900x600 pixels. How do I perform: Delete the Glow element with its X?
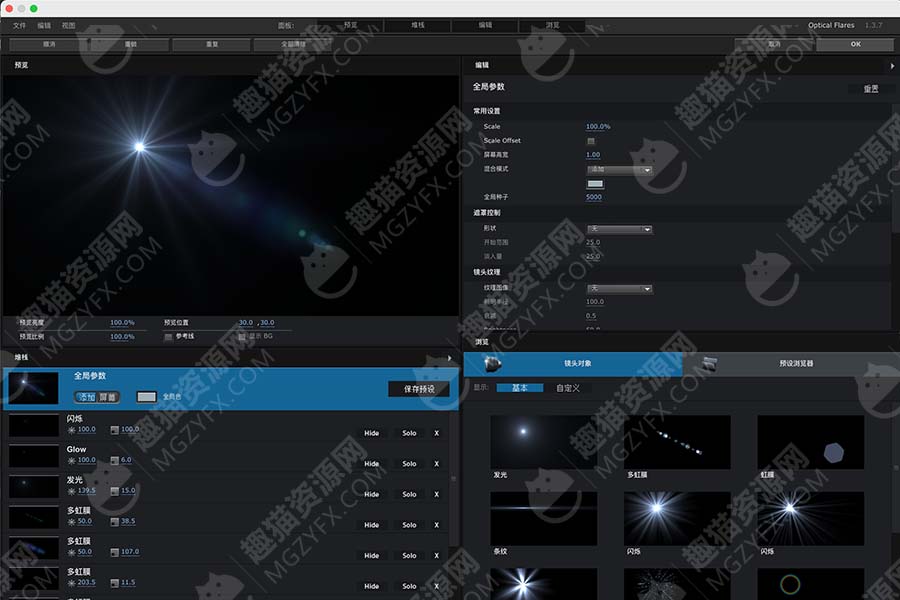tap(436, 464)
